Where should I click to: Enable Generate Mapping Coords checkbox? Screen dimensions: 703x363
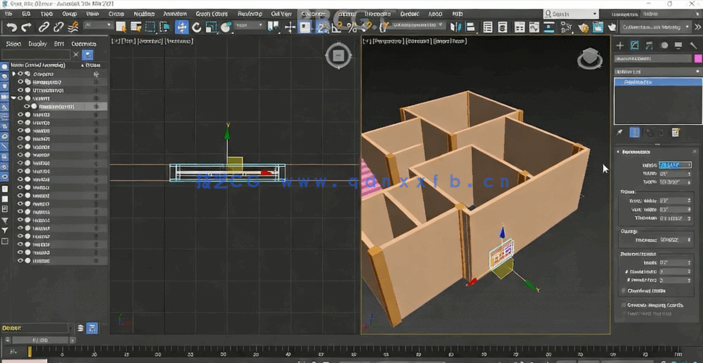tap(624, 305)
